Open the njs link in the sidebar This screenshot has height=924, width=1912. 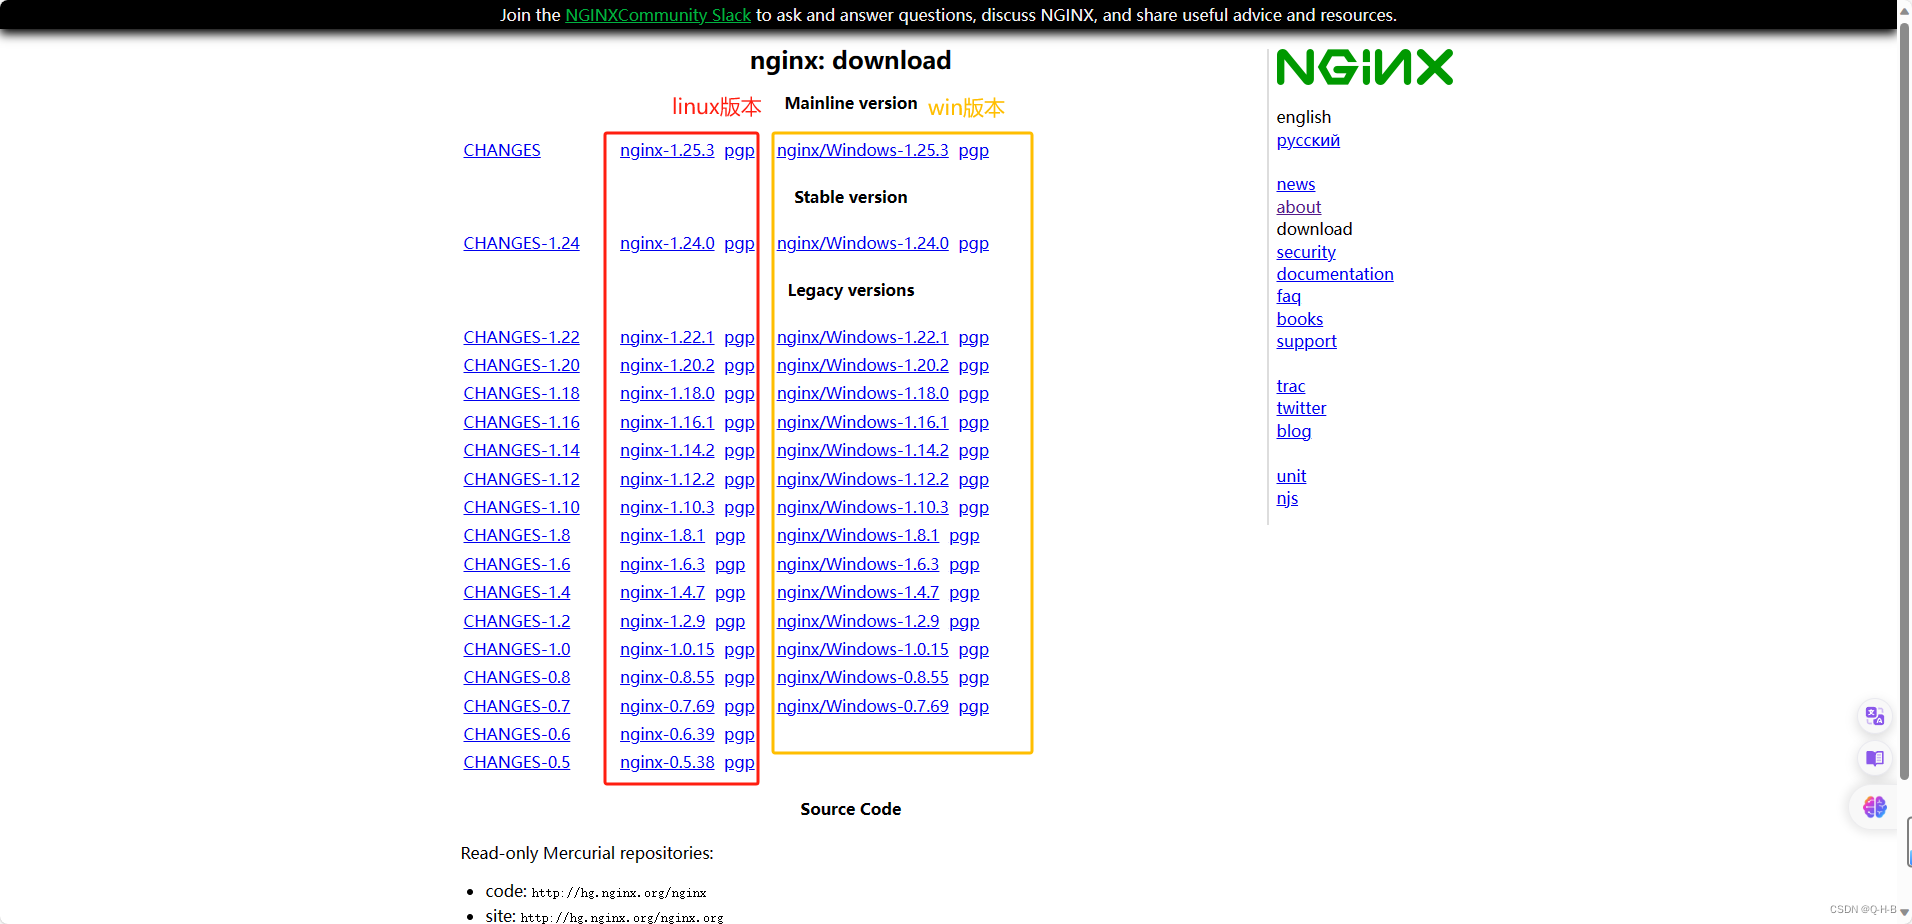click(1287, 498)
